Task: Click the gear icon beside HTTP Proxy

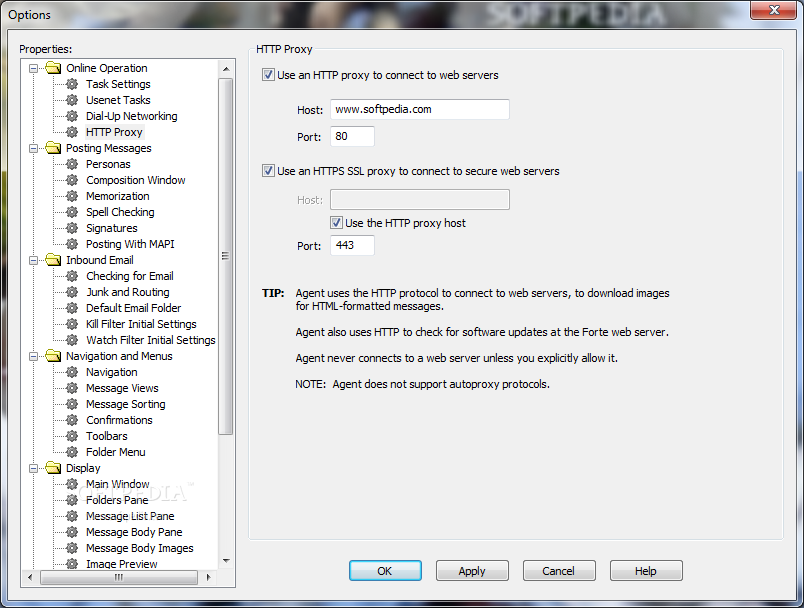Action: [x=72, y=132]
